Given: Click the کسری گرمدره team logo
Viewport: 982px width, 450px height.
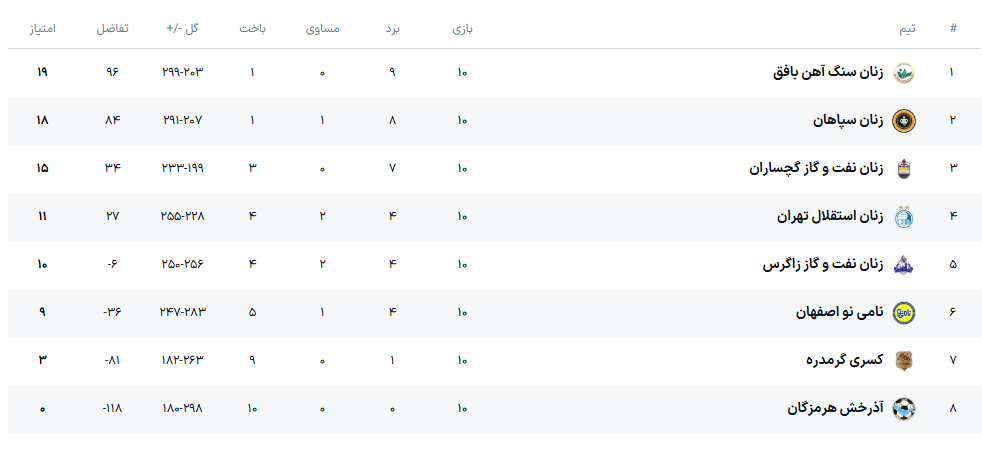Looking at the screenshot, I should coord(903,360).
